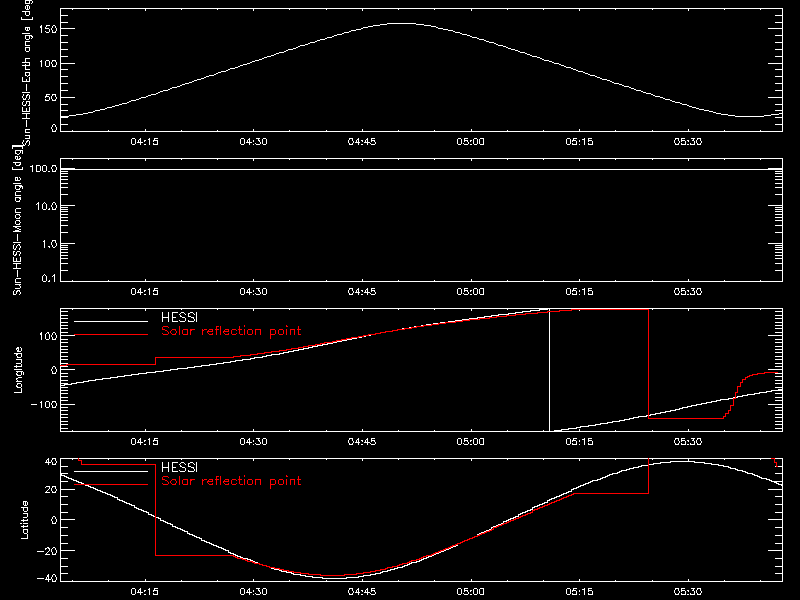This screenshot has width=800, height=600.
Task: Select the 50 tick label in Earth angle plot
Action: (51, 97)
